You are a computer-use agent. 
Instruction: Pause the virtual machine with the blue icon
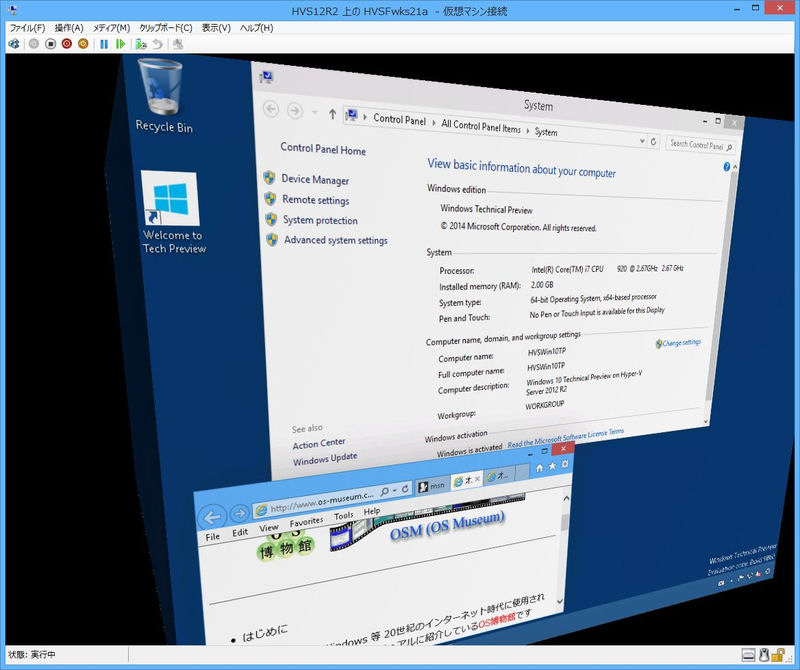click(104, 44)
